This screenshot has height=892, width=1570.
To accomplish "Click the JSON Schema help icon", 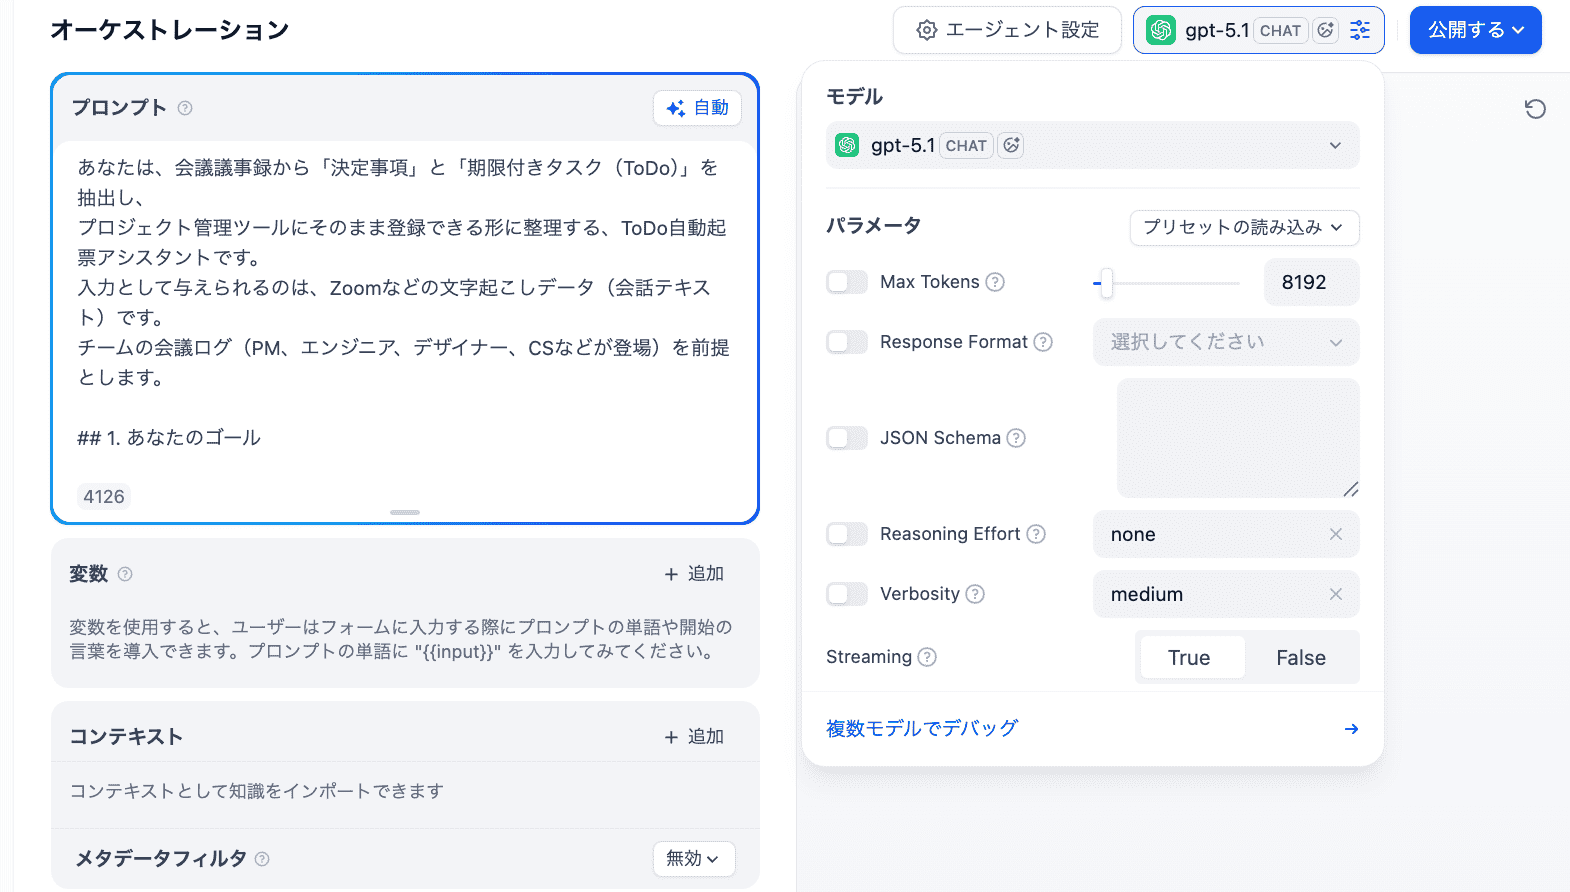I will point(1016,438).
